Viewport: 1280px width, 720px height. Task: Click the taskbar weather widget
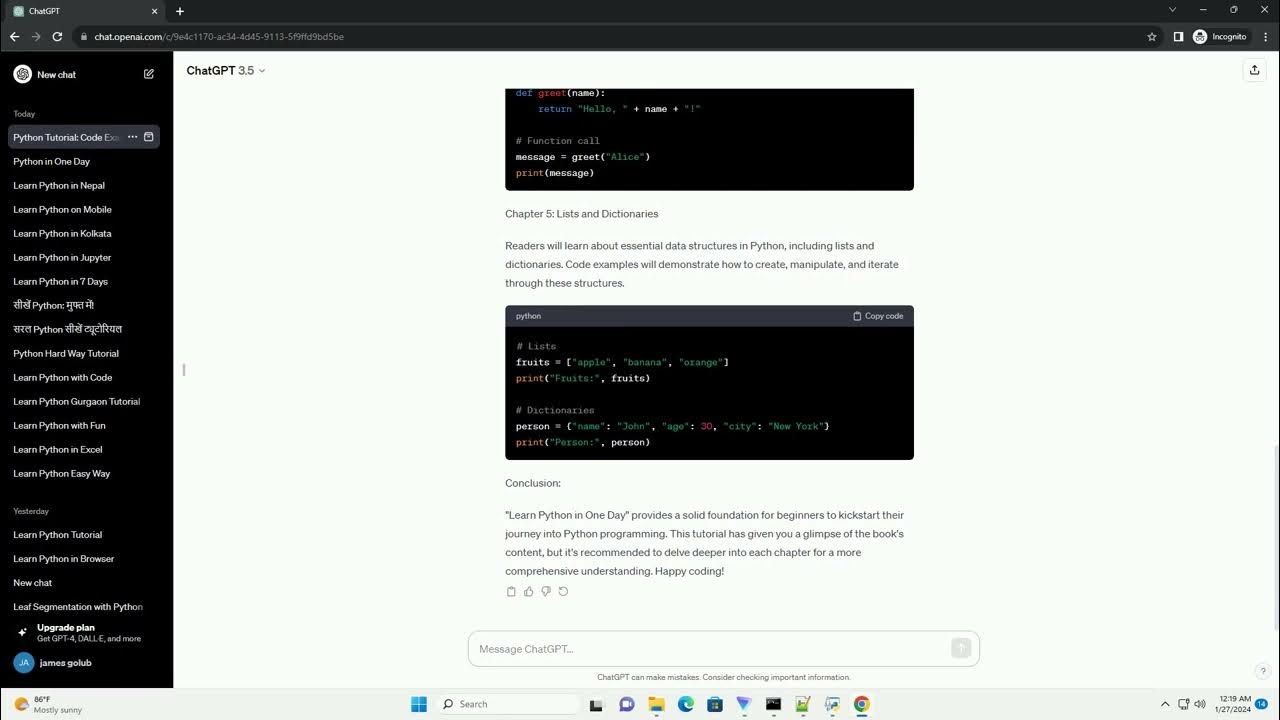[48, 704]
